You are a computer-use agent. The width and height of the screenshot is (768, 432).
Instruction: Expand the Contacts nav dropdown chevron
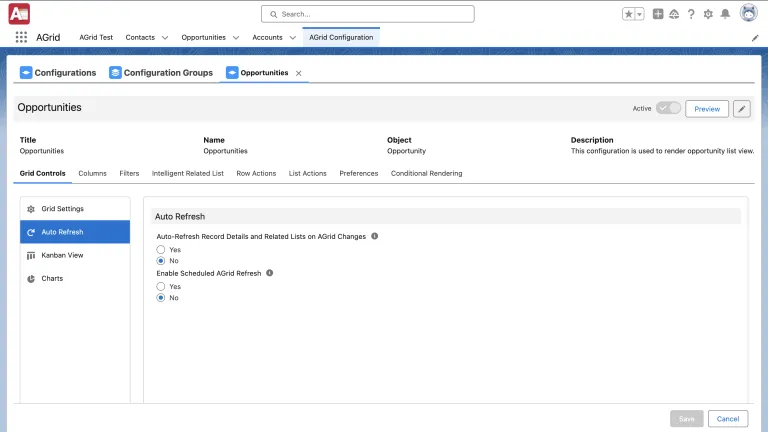tap(165, 38)
